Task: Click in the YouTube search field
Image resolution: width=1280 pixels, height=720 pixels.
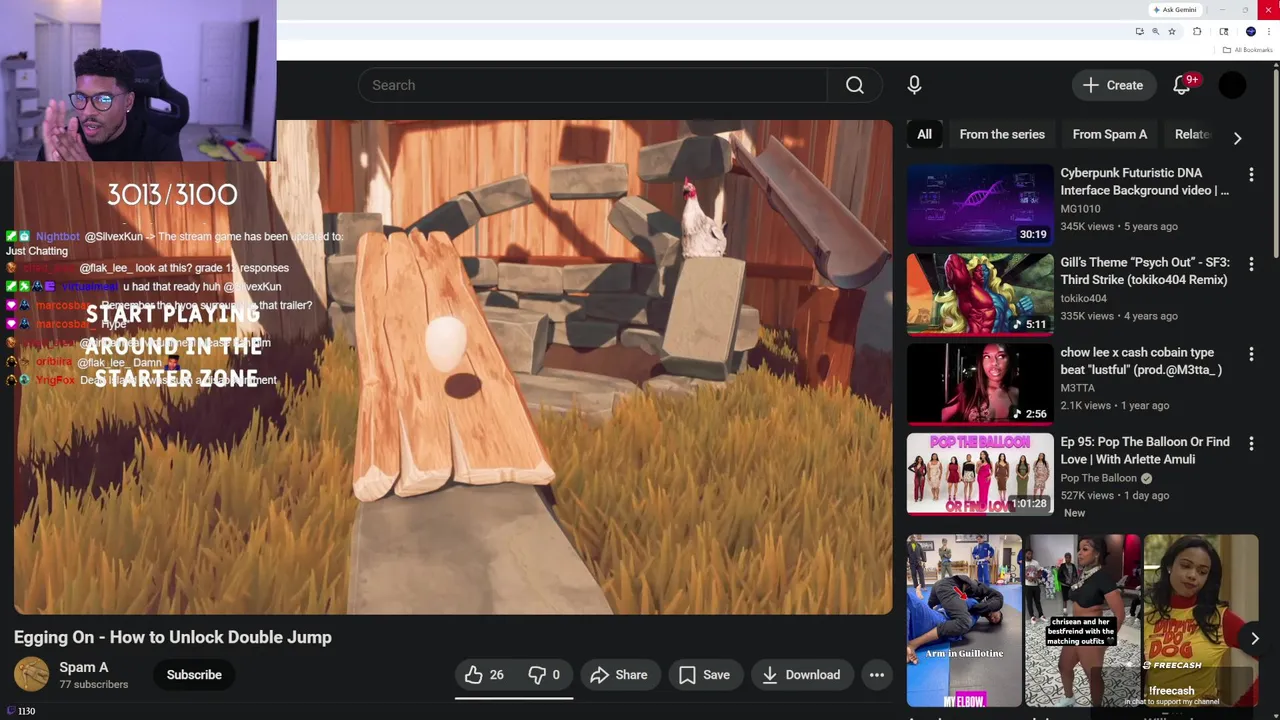Action: [593, 85]
